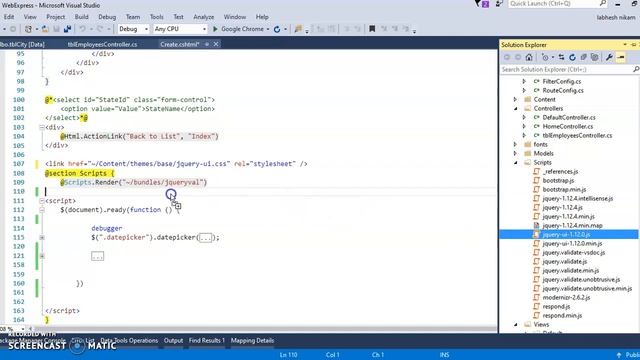Collapse the Scripts folder
The image size is (640, 360).
tap(516, 162)
